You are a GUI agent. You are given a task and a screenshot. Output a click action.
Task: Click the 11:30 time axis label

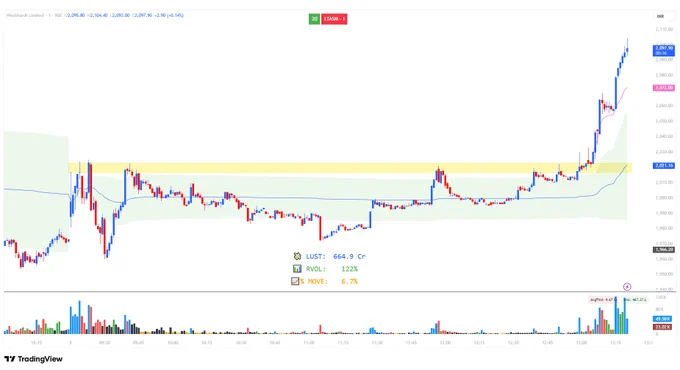(377, 343)
